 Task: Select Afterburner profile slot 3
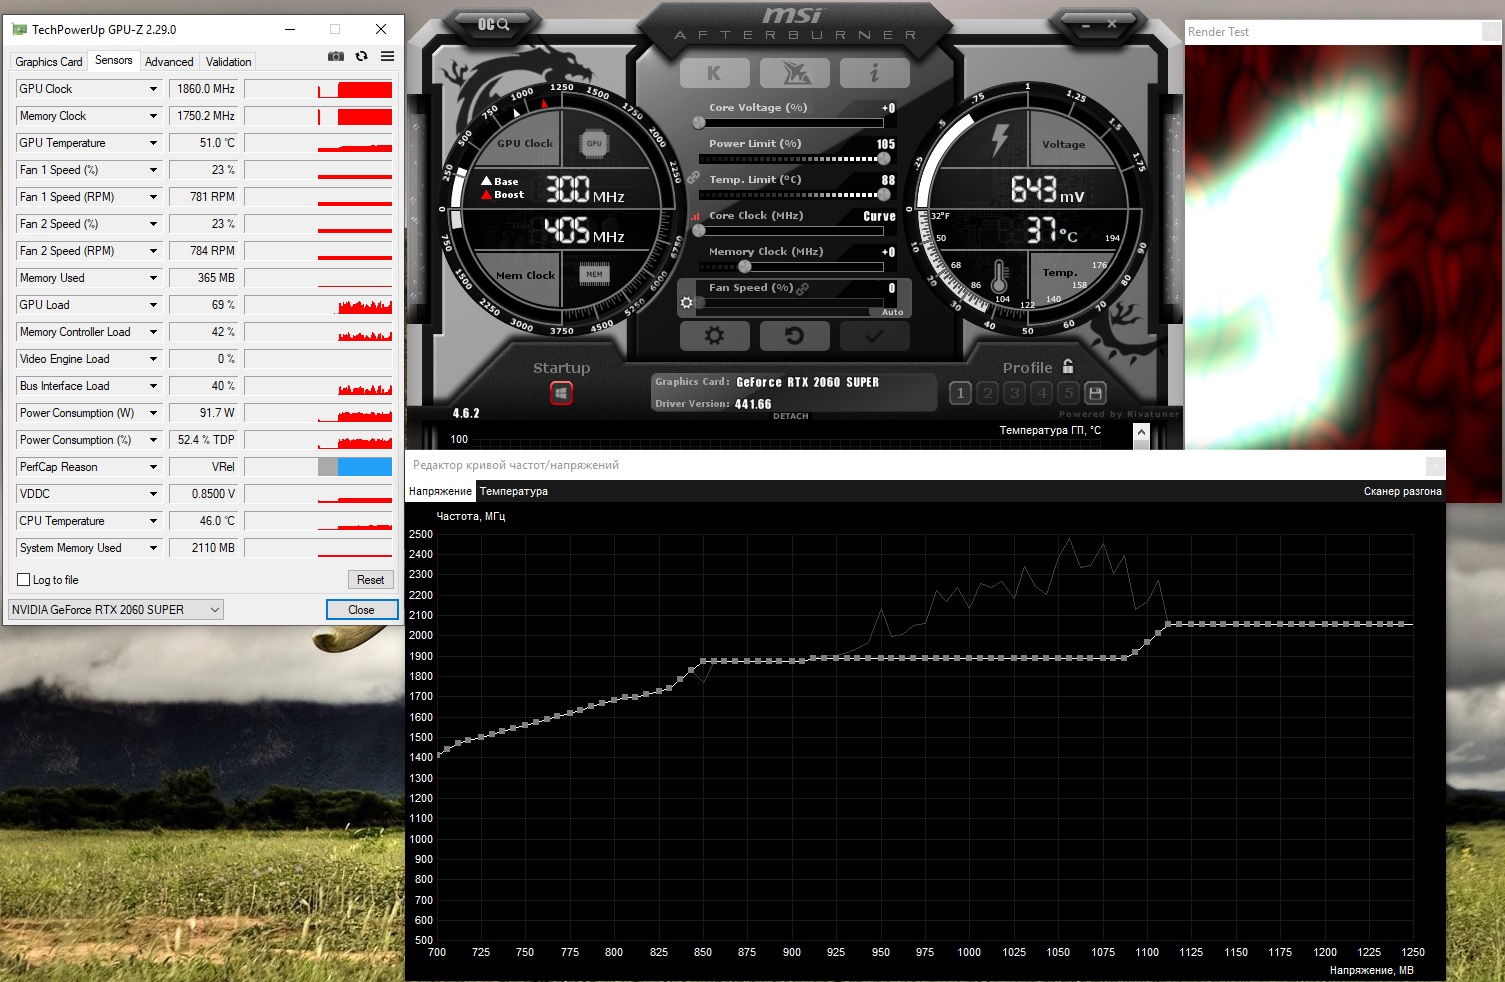tap(1015, 393)
